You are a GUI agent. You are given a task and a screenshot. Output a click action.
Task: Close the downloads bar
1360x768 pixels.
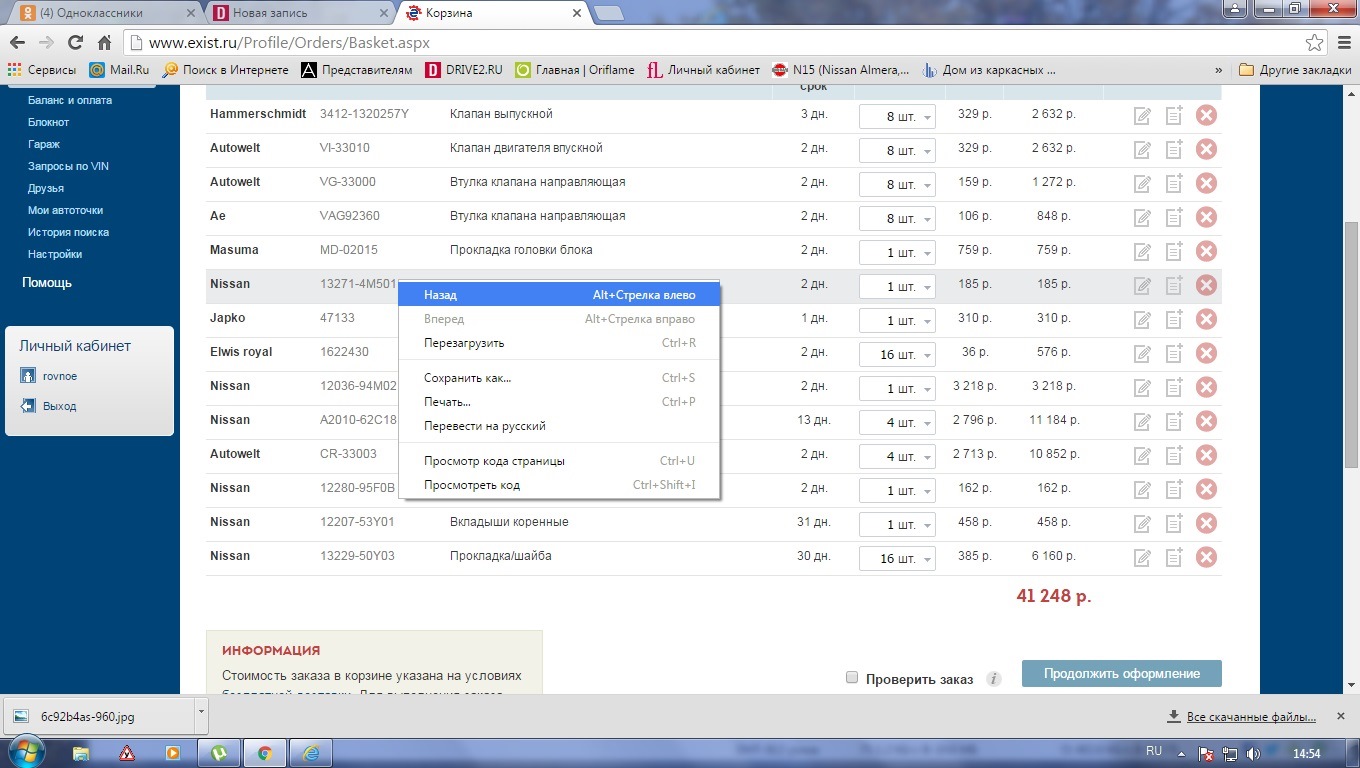[x=1343, y=715]
